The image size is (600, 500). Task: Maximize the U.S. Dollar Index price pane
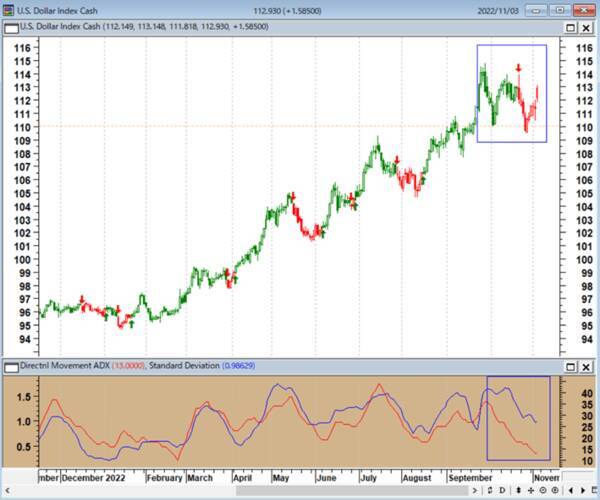pos(570,28)
